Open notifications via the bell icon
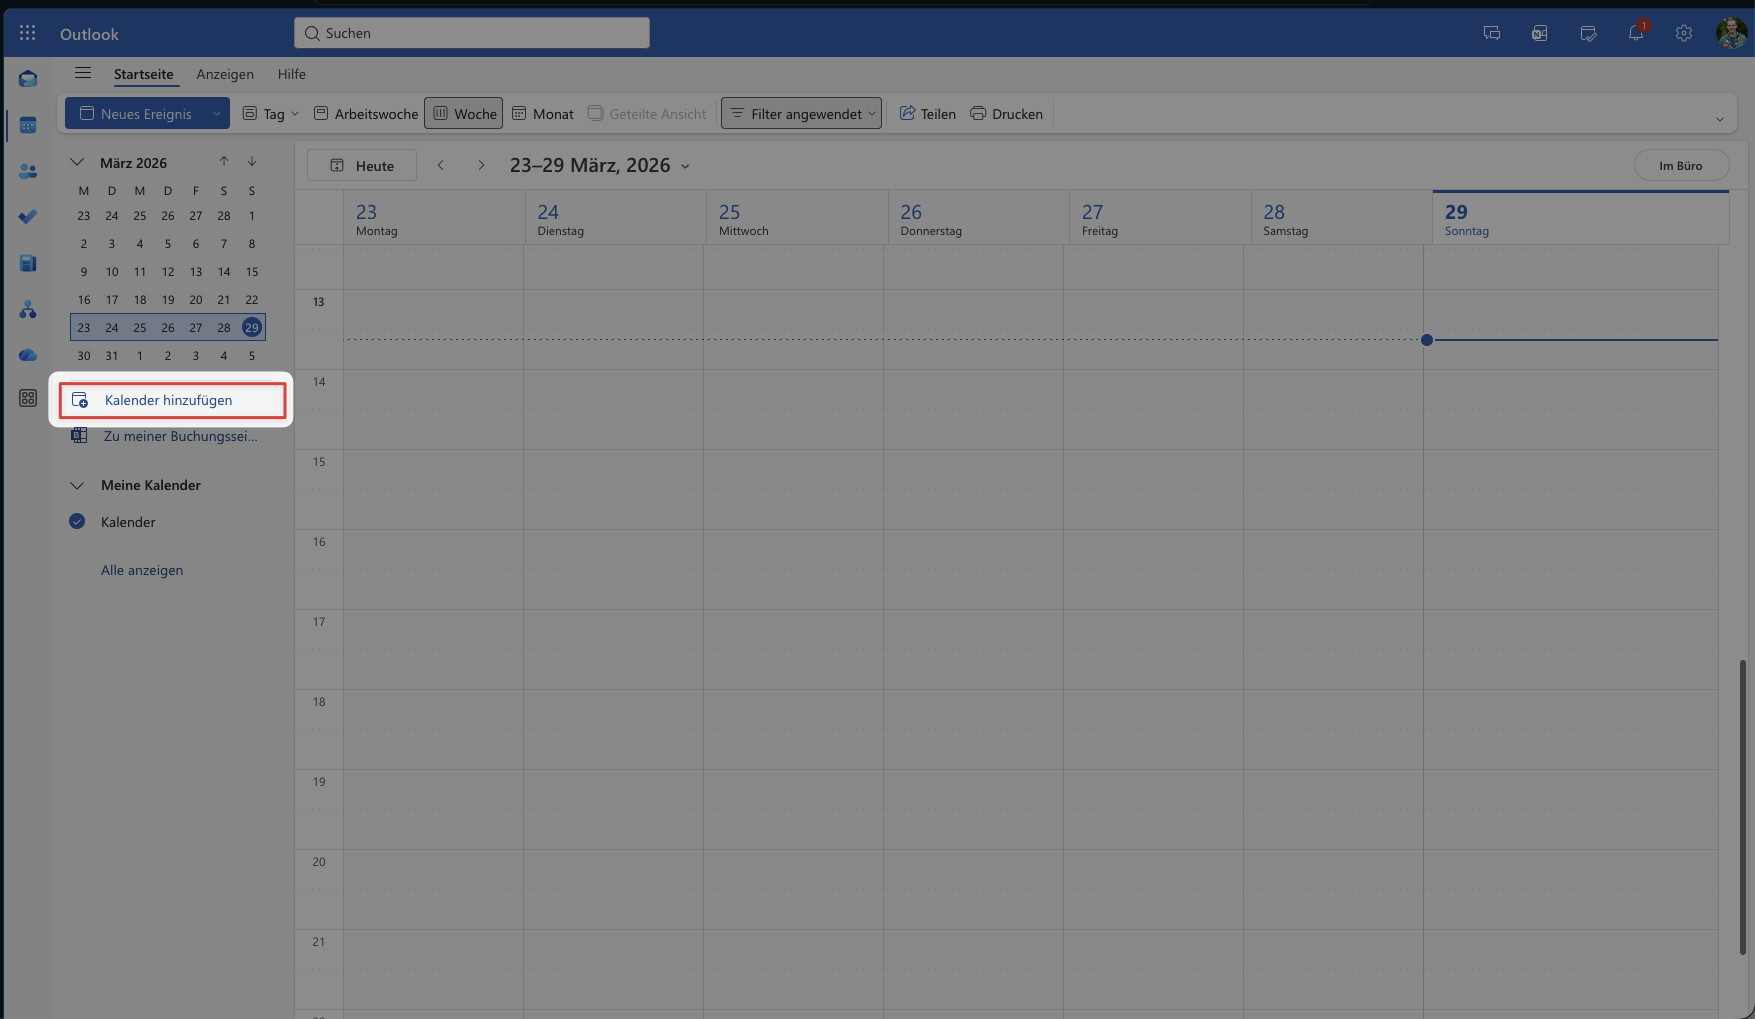The width and height of the screenshot is (1755, 1019). (1636, 32)
